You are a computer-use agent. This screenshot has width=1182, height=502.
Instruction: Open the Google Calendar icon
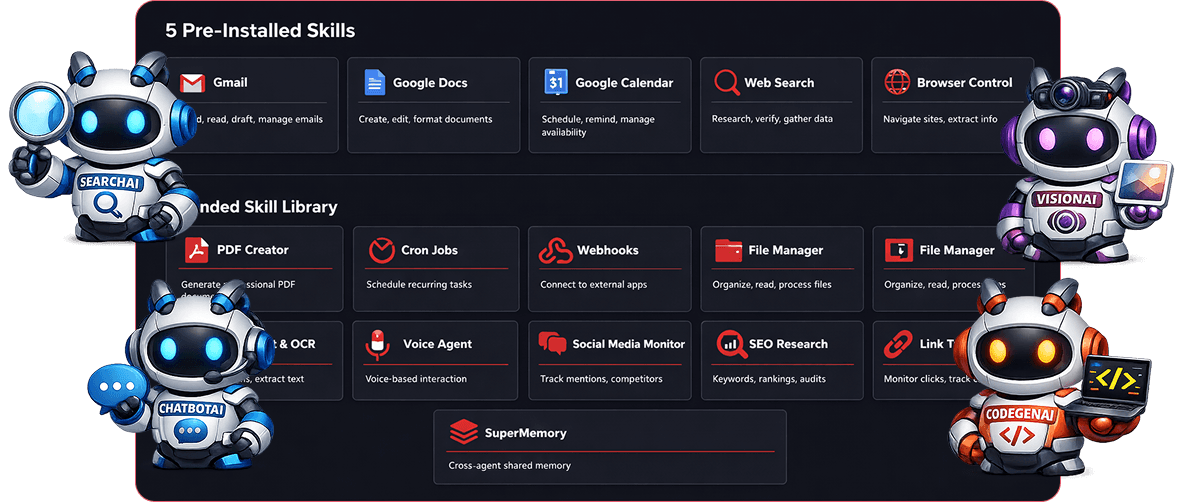(x=556, y=83)
